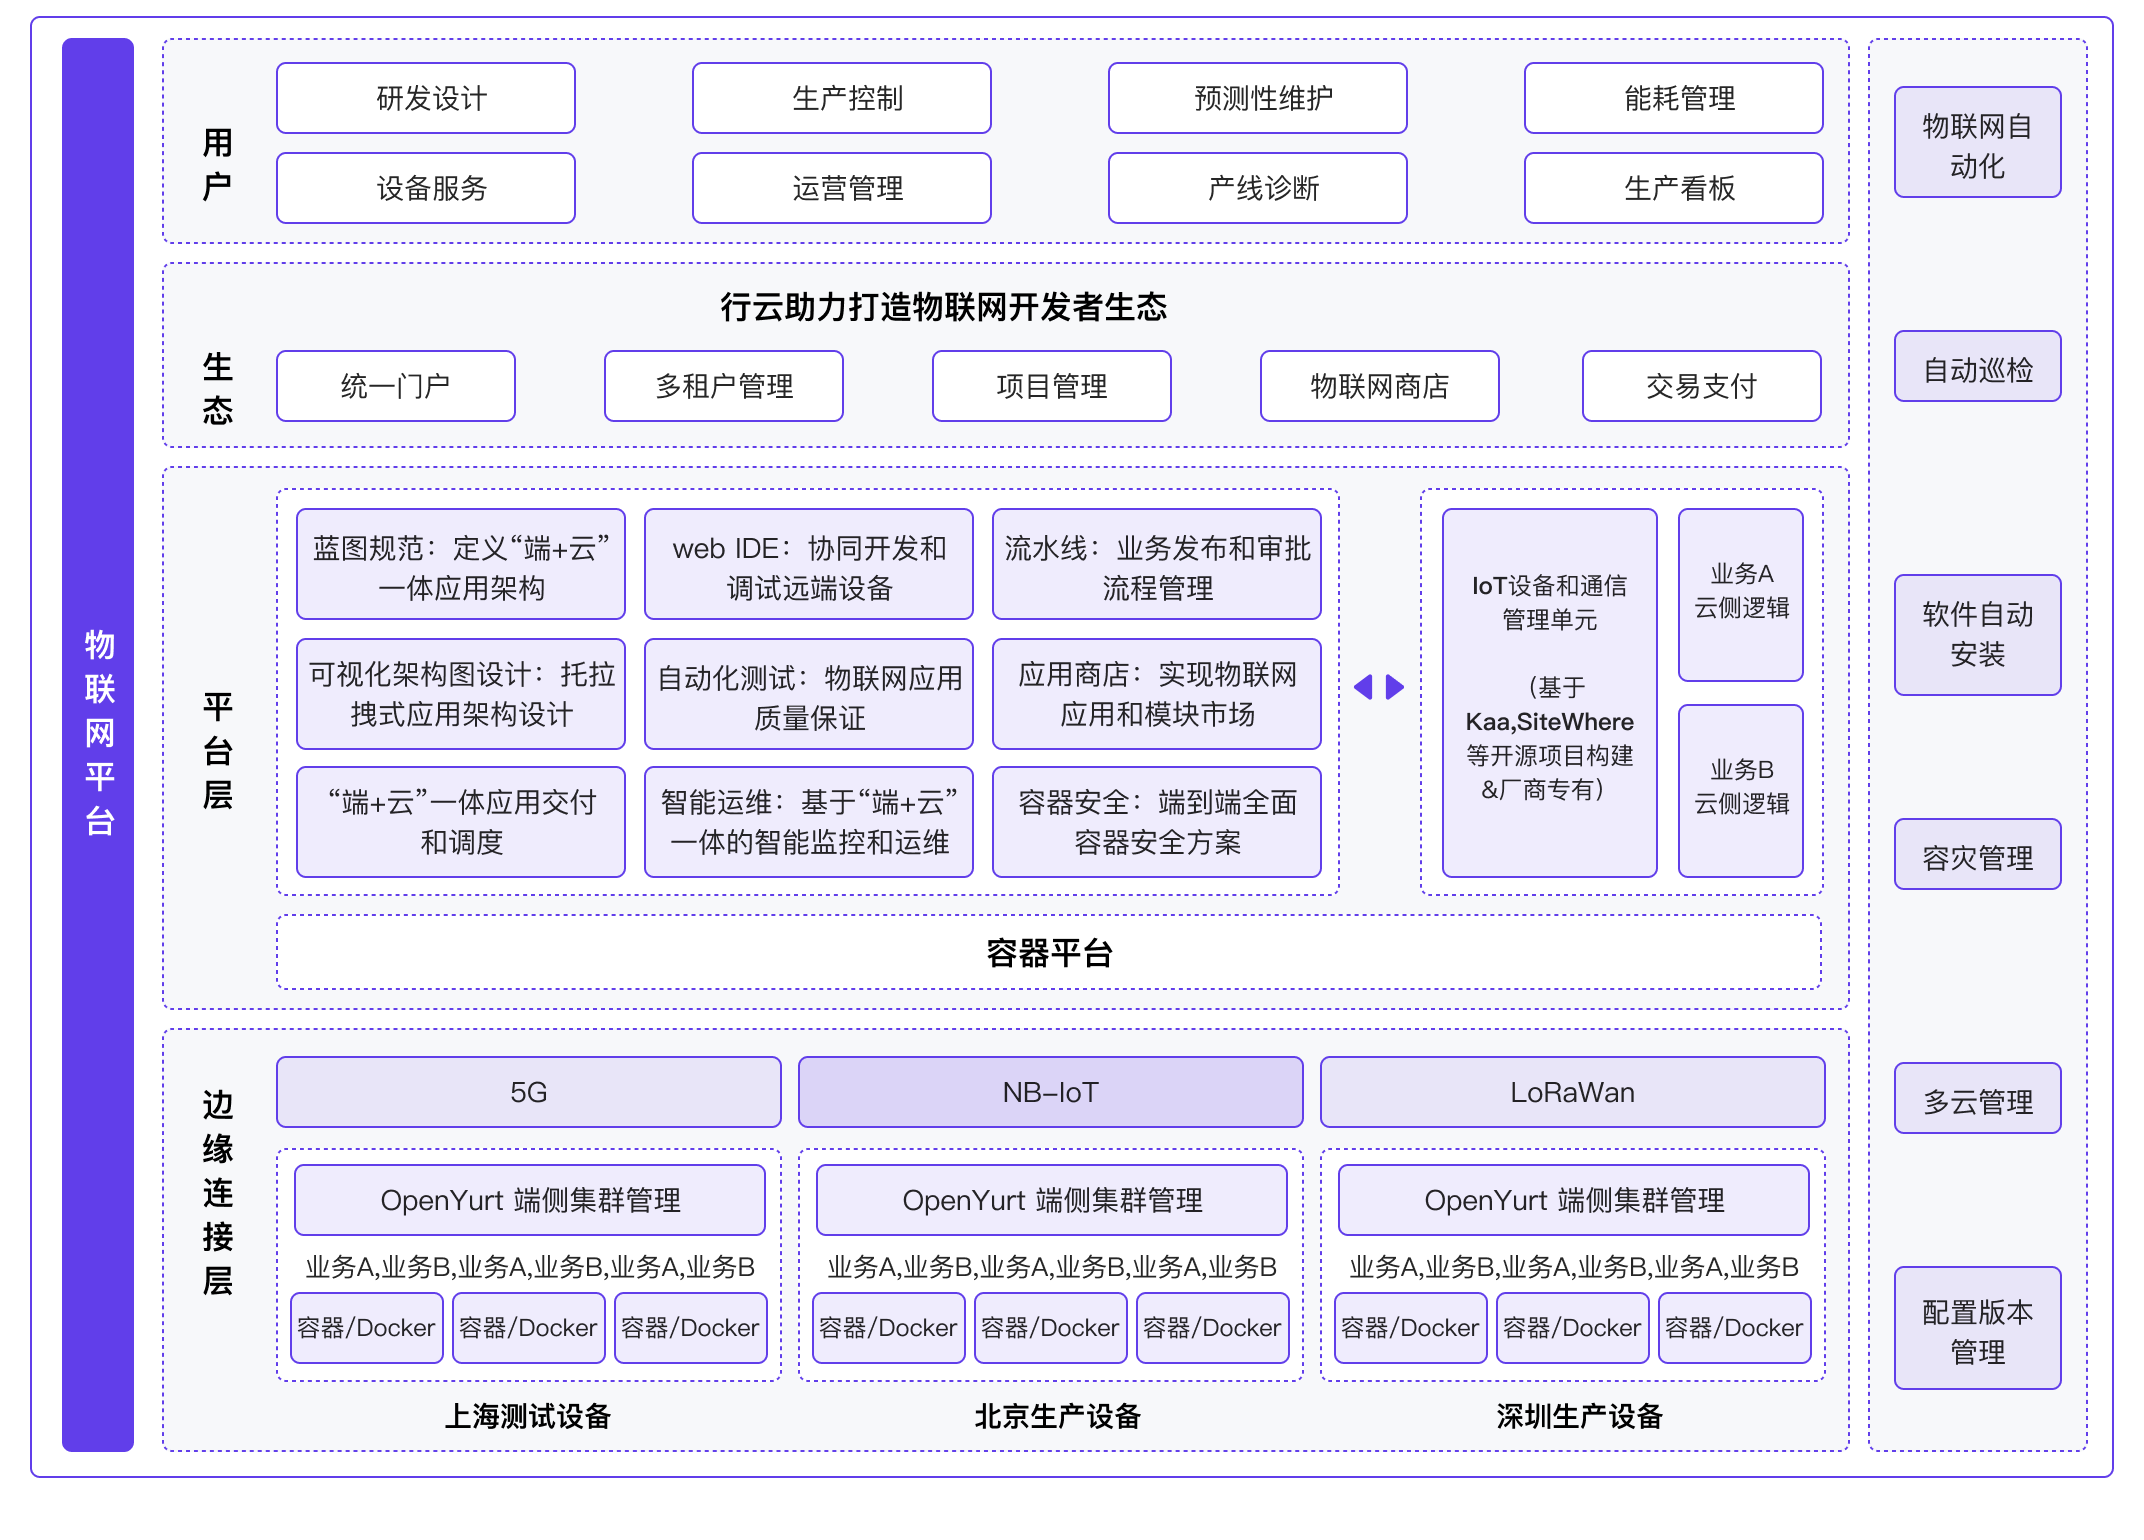Viewport: 2144px width, 1540px height.
Task: Enable the 5G connectivity block
Action: pyautogui.click(x=528, y=1092)
